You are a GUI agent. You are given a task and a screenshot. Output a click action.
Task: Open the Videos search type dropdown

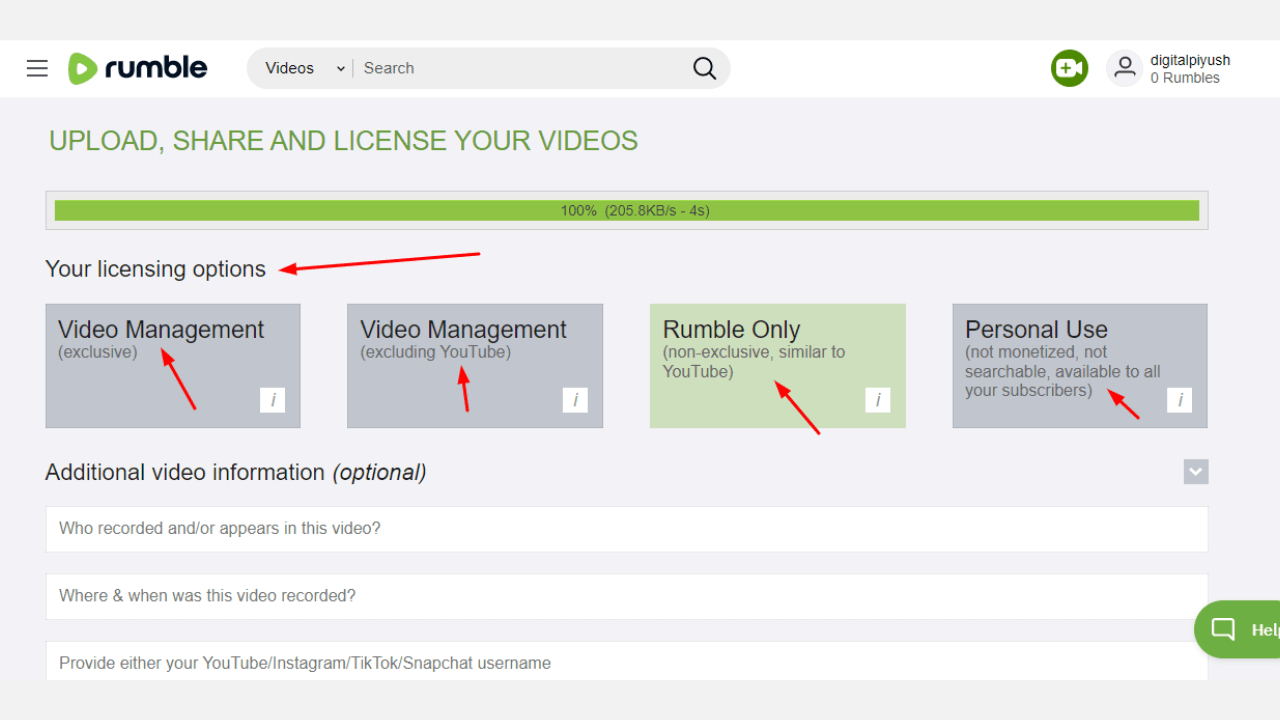tap(305, 68)
